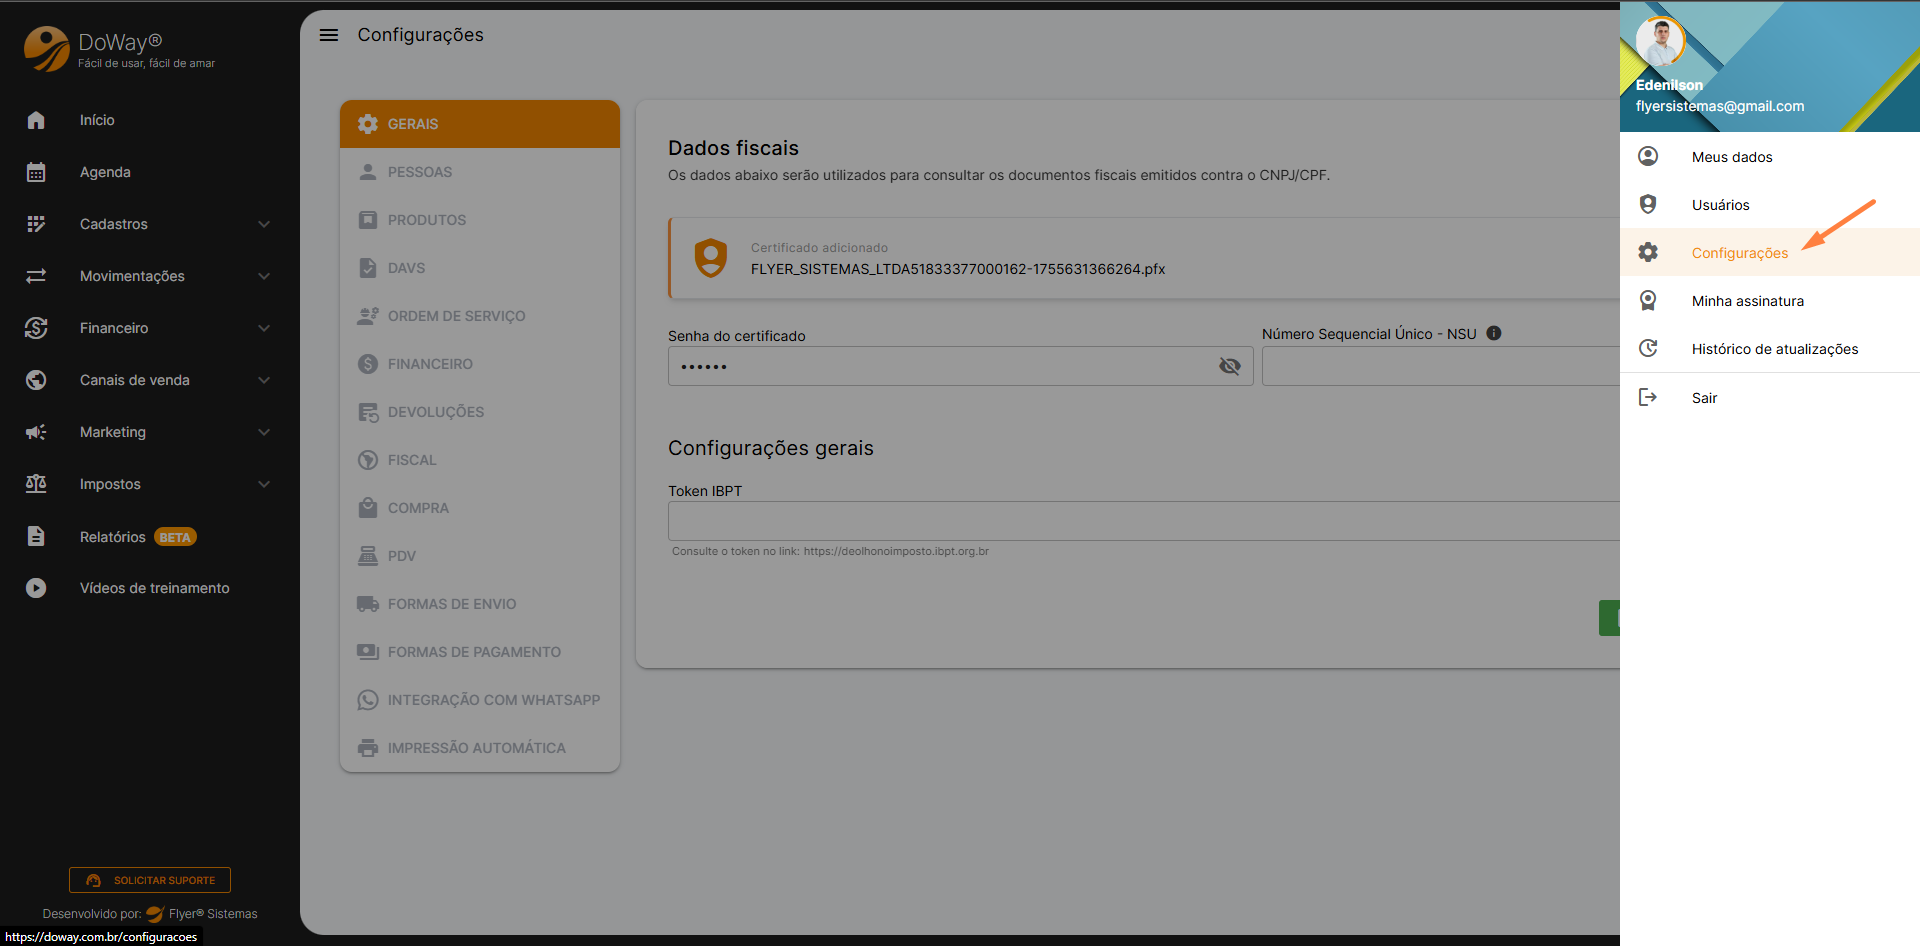
Task: Click the Sair logout icon
Action: tap(1648, 398)
